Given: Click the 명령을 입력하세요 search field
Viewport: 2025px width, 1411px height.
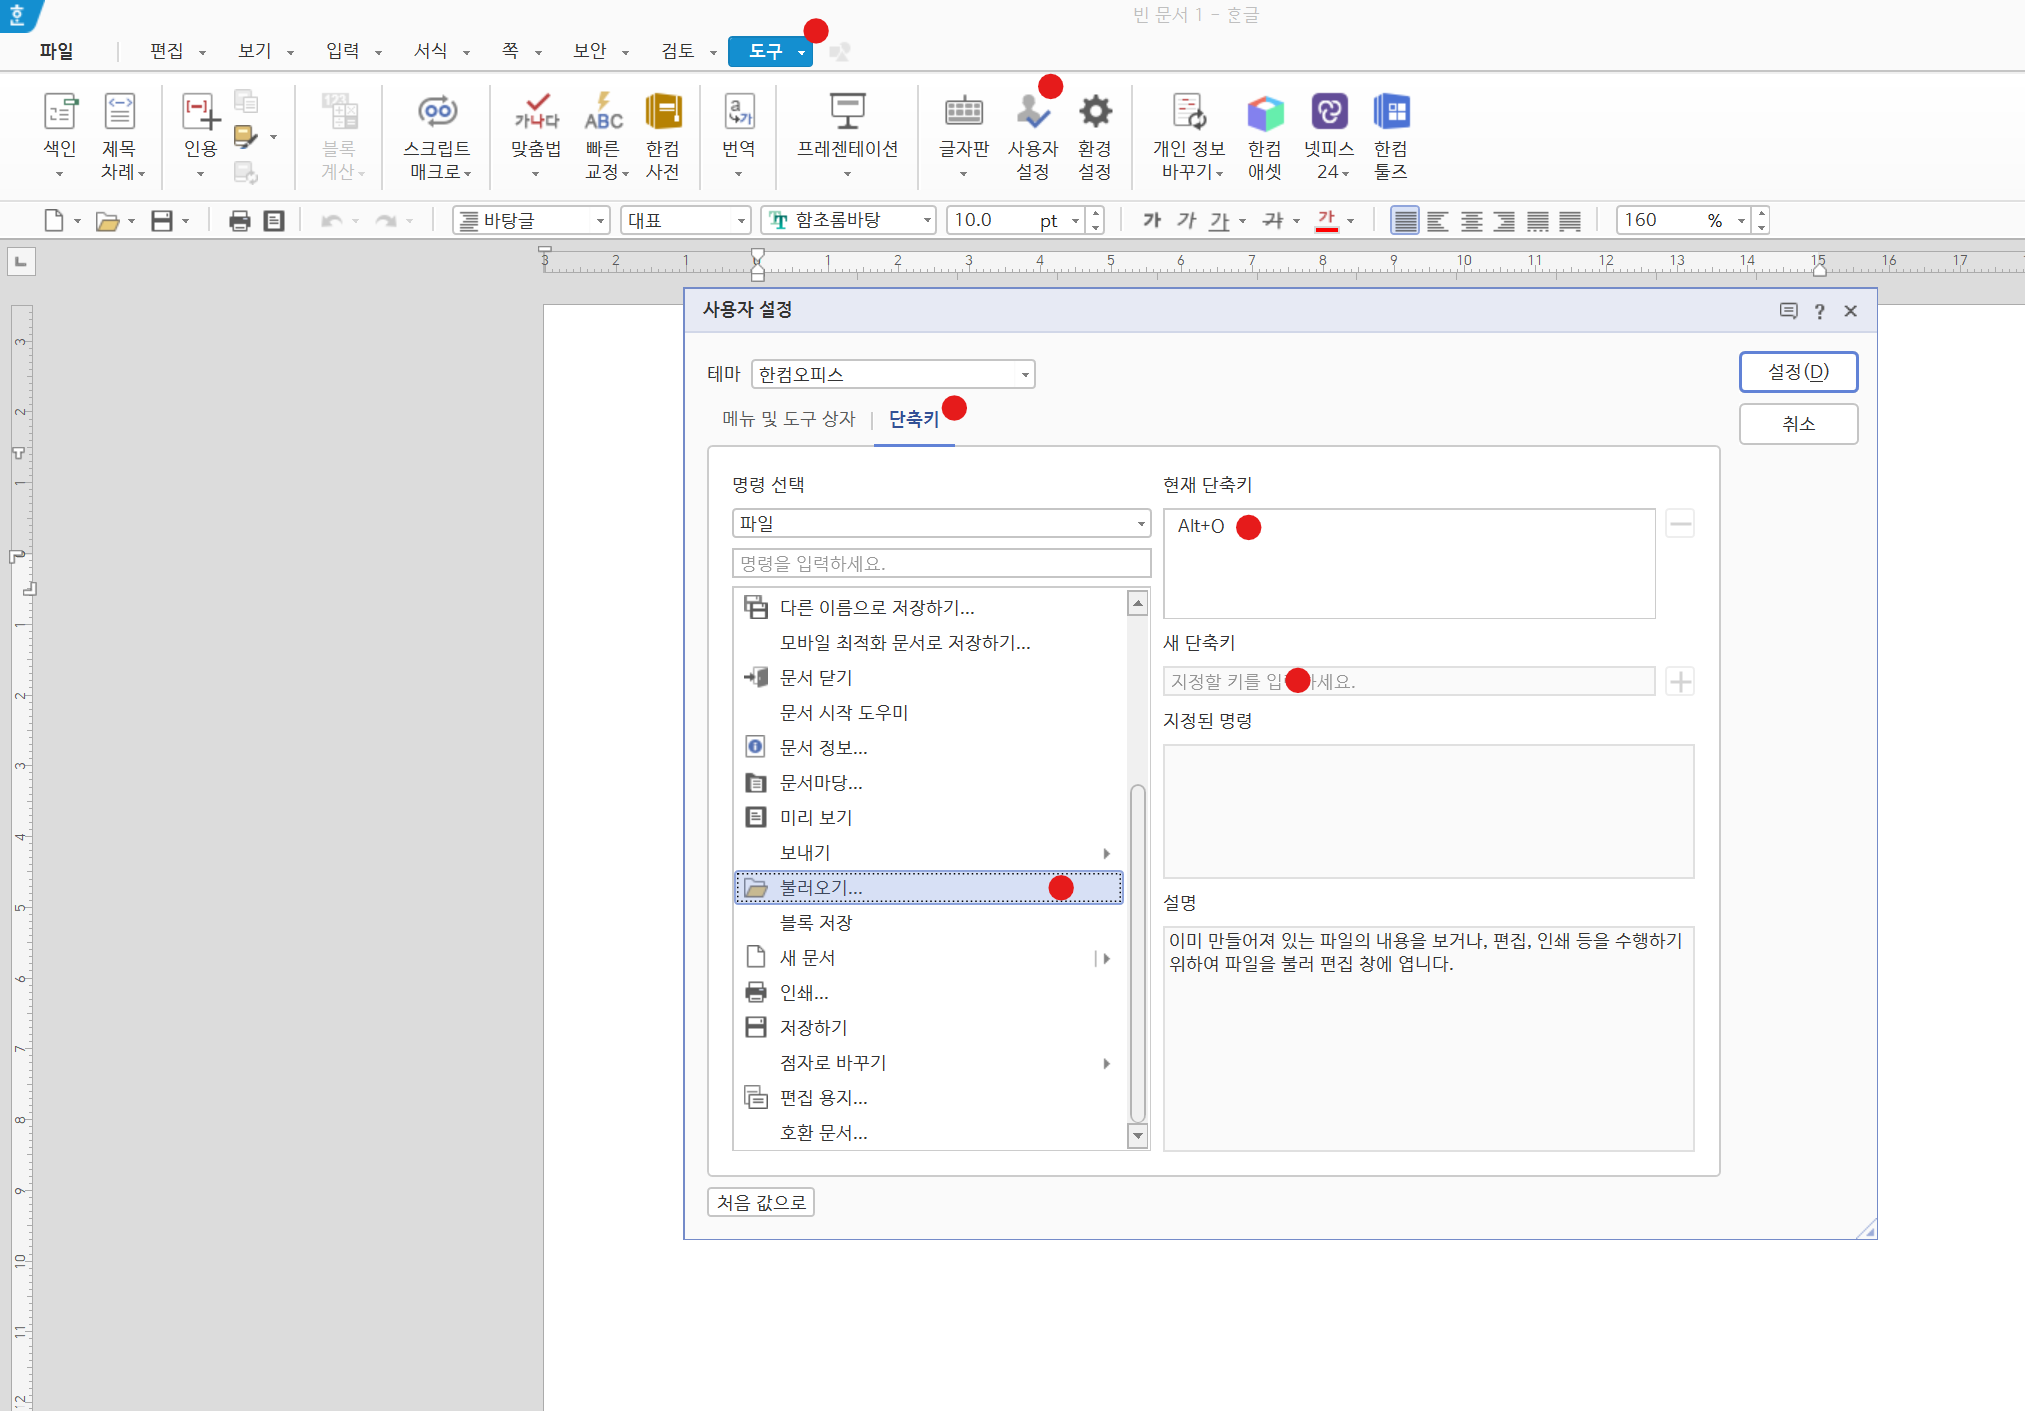Looking at the screenshot, I should point(940,564).
